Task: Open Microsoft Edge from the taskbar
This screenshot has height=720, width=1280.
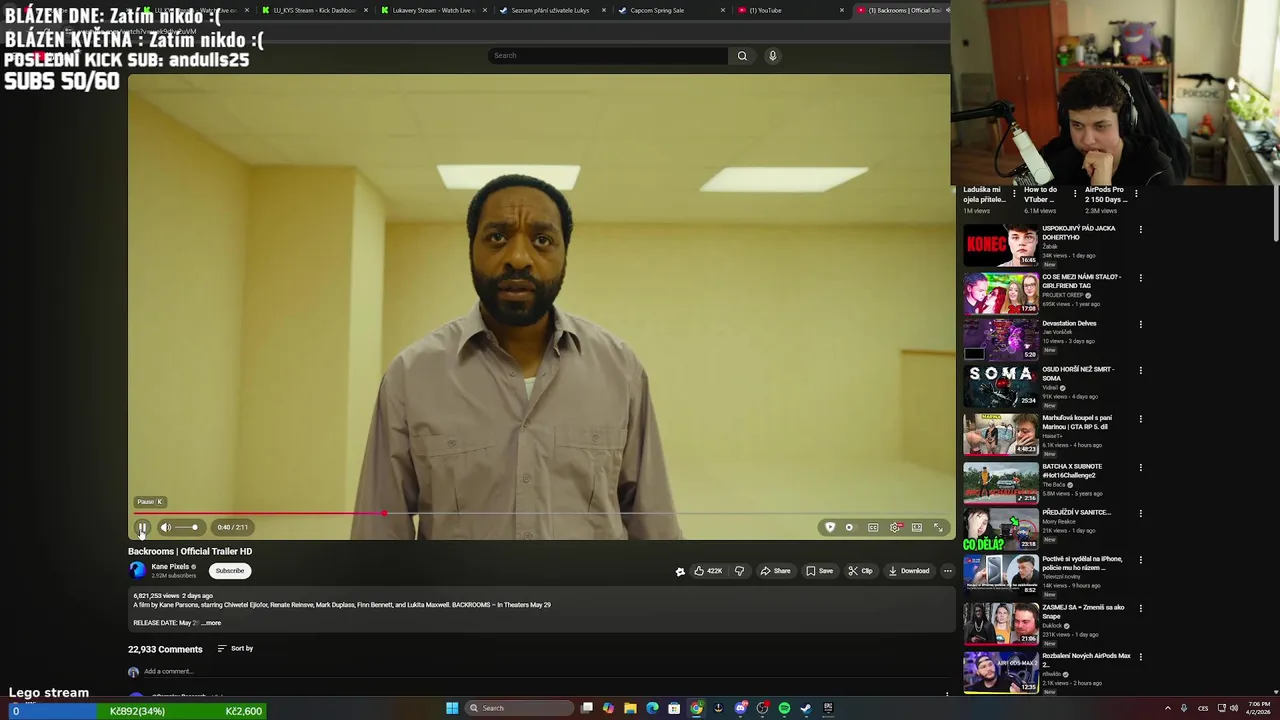Action: (652, 708)
